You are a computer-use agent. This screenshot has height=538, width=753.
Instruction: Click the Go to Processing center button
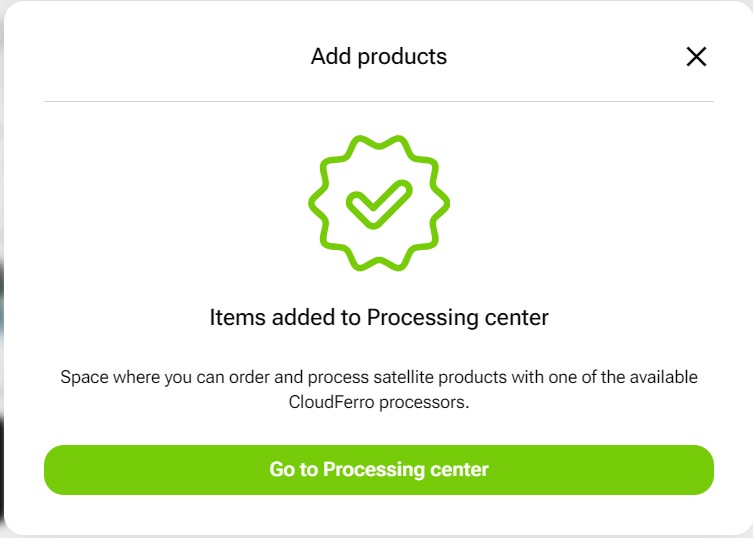tap(378, 470)
